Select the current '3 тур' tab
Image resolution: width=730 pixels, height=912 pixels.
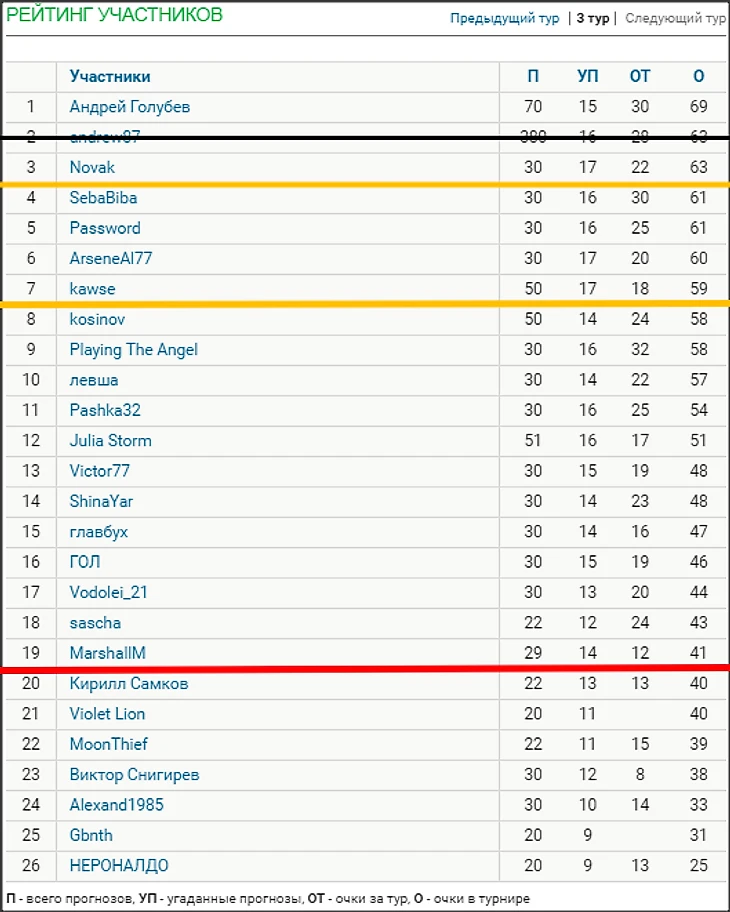point(592,19)
